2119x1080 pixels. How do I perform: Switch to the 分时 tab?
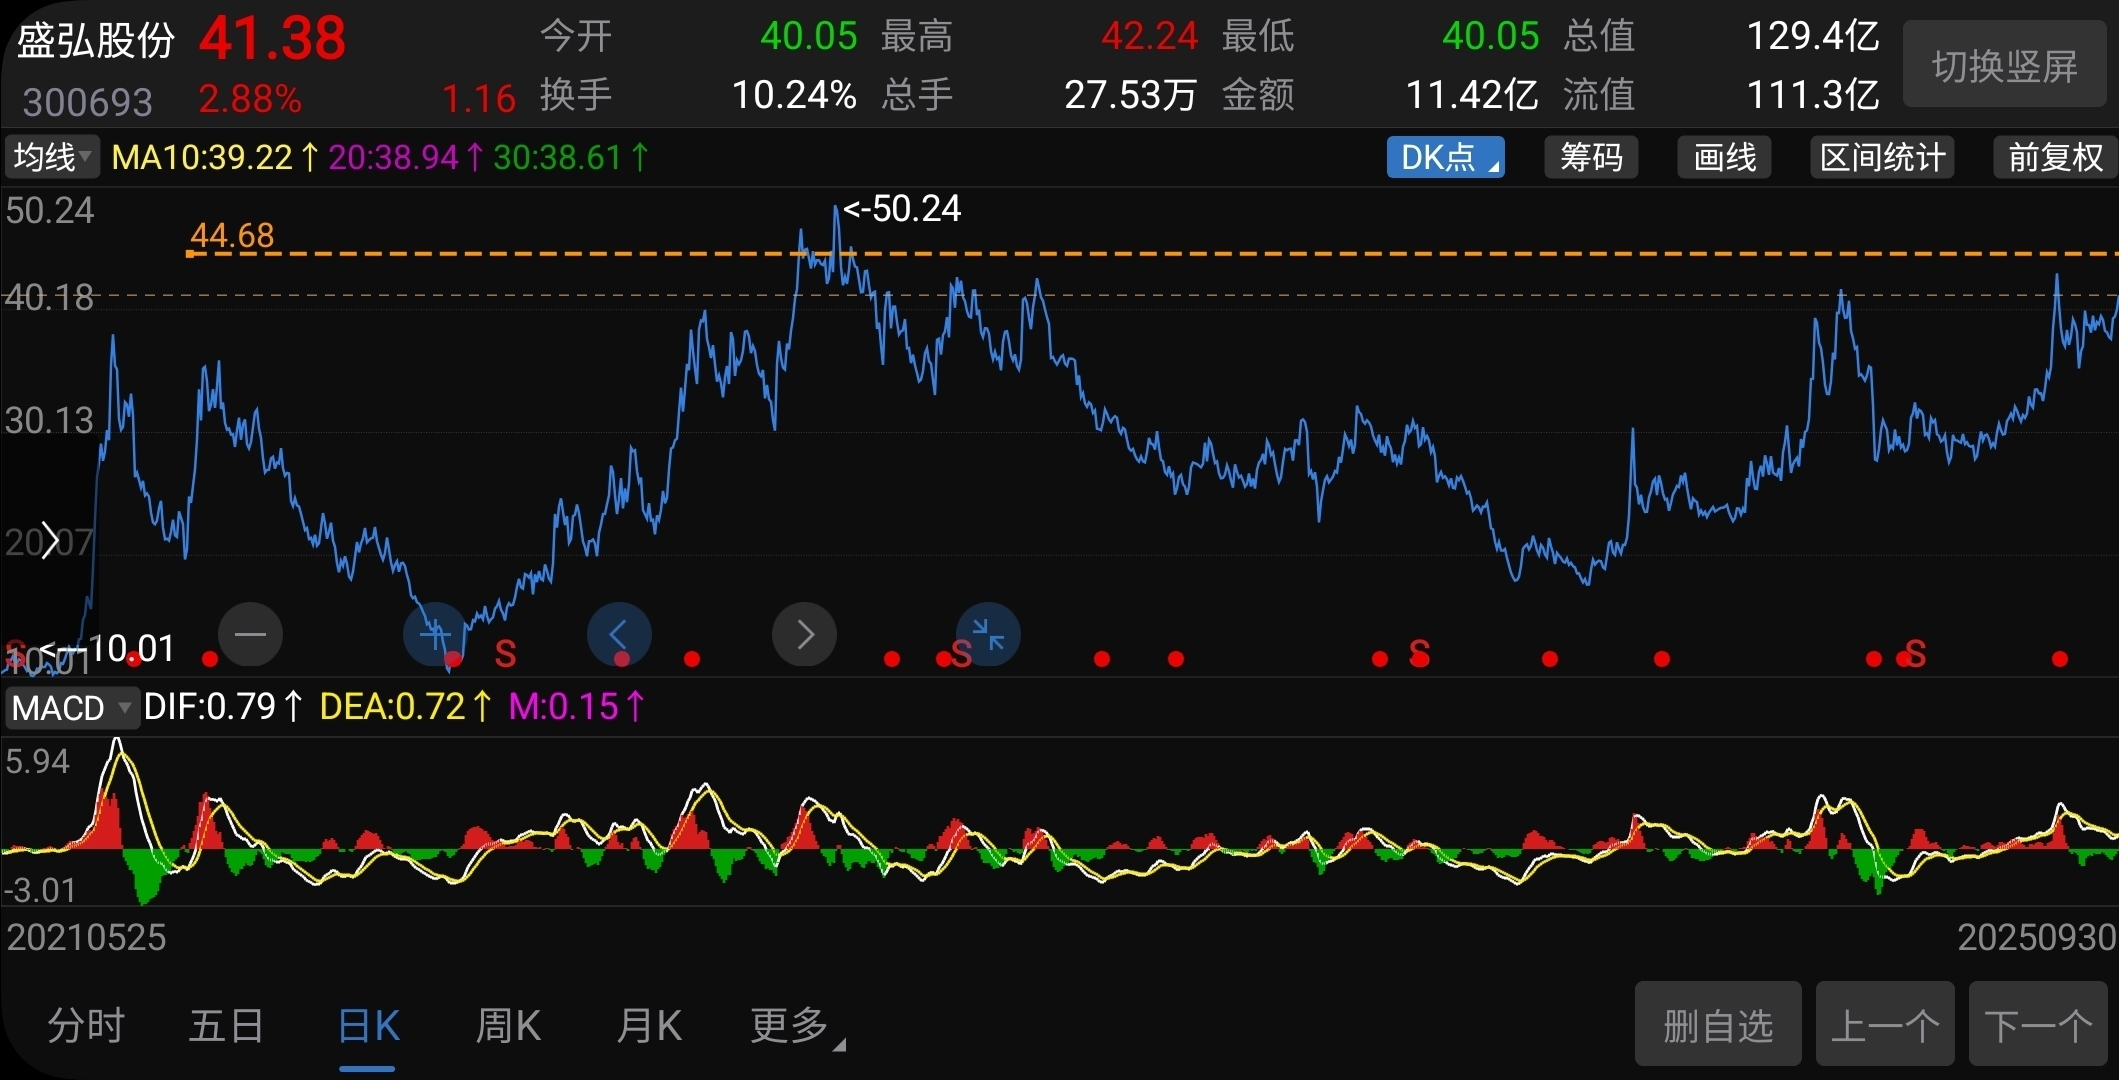pyautogui.click(x=86, y=1026)
